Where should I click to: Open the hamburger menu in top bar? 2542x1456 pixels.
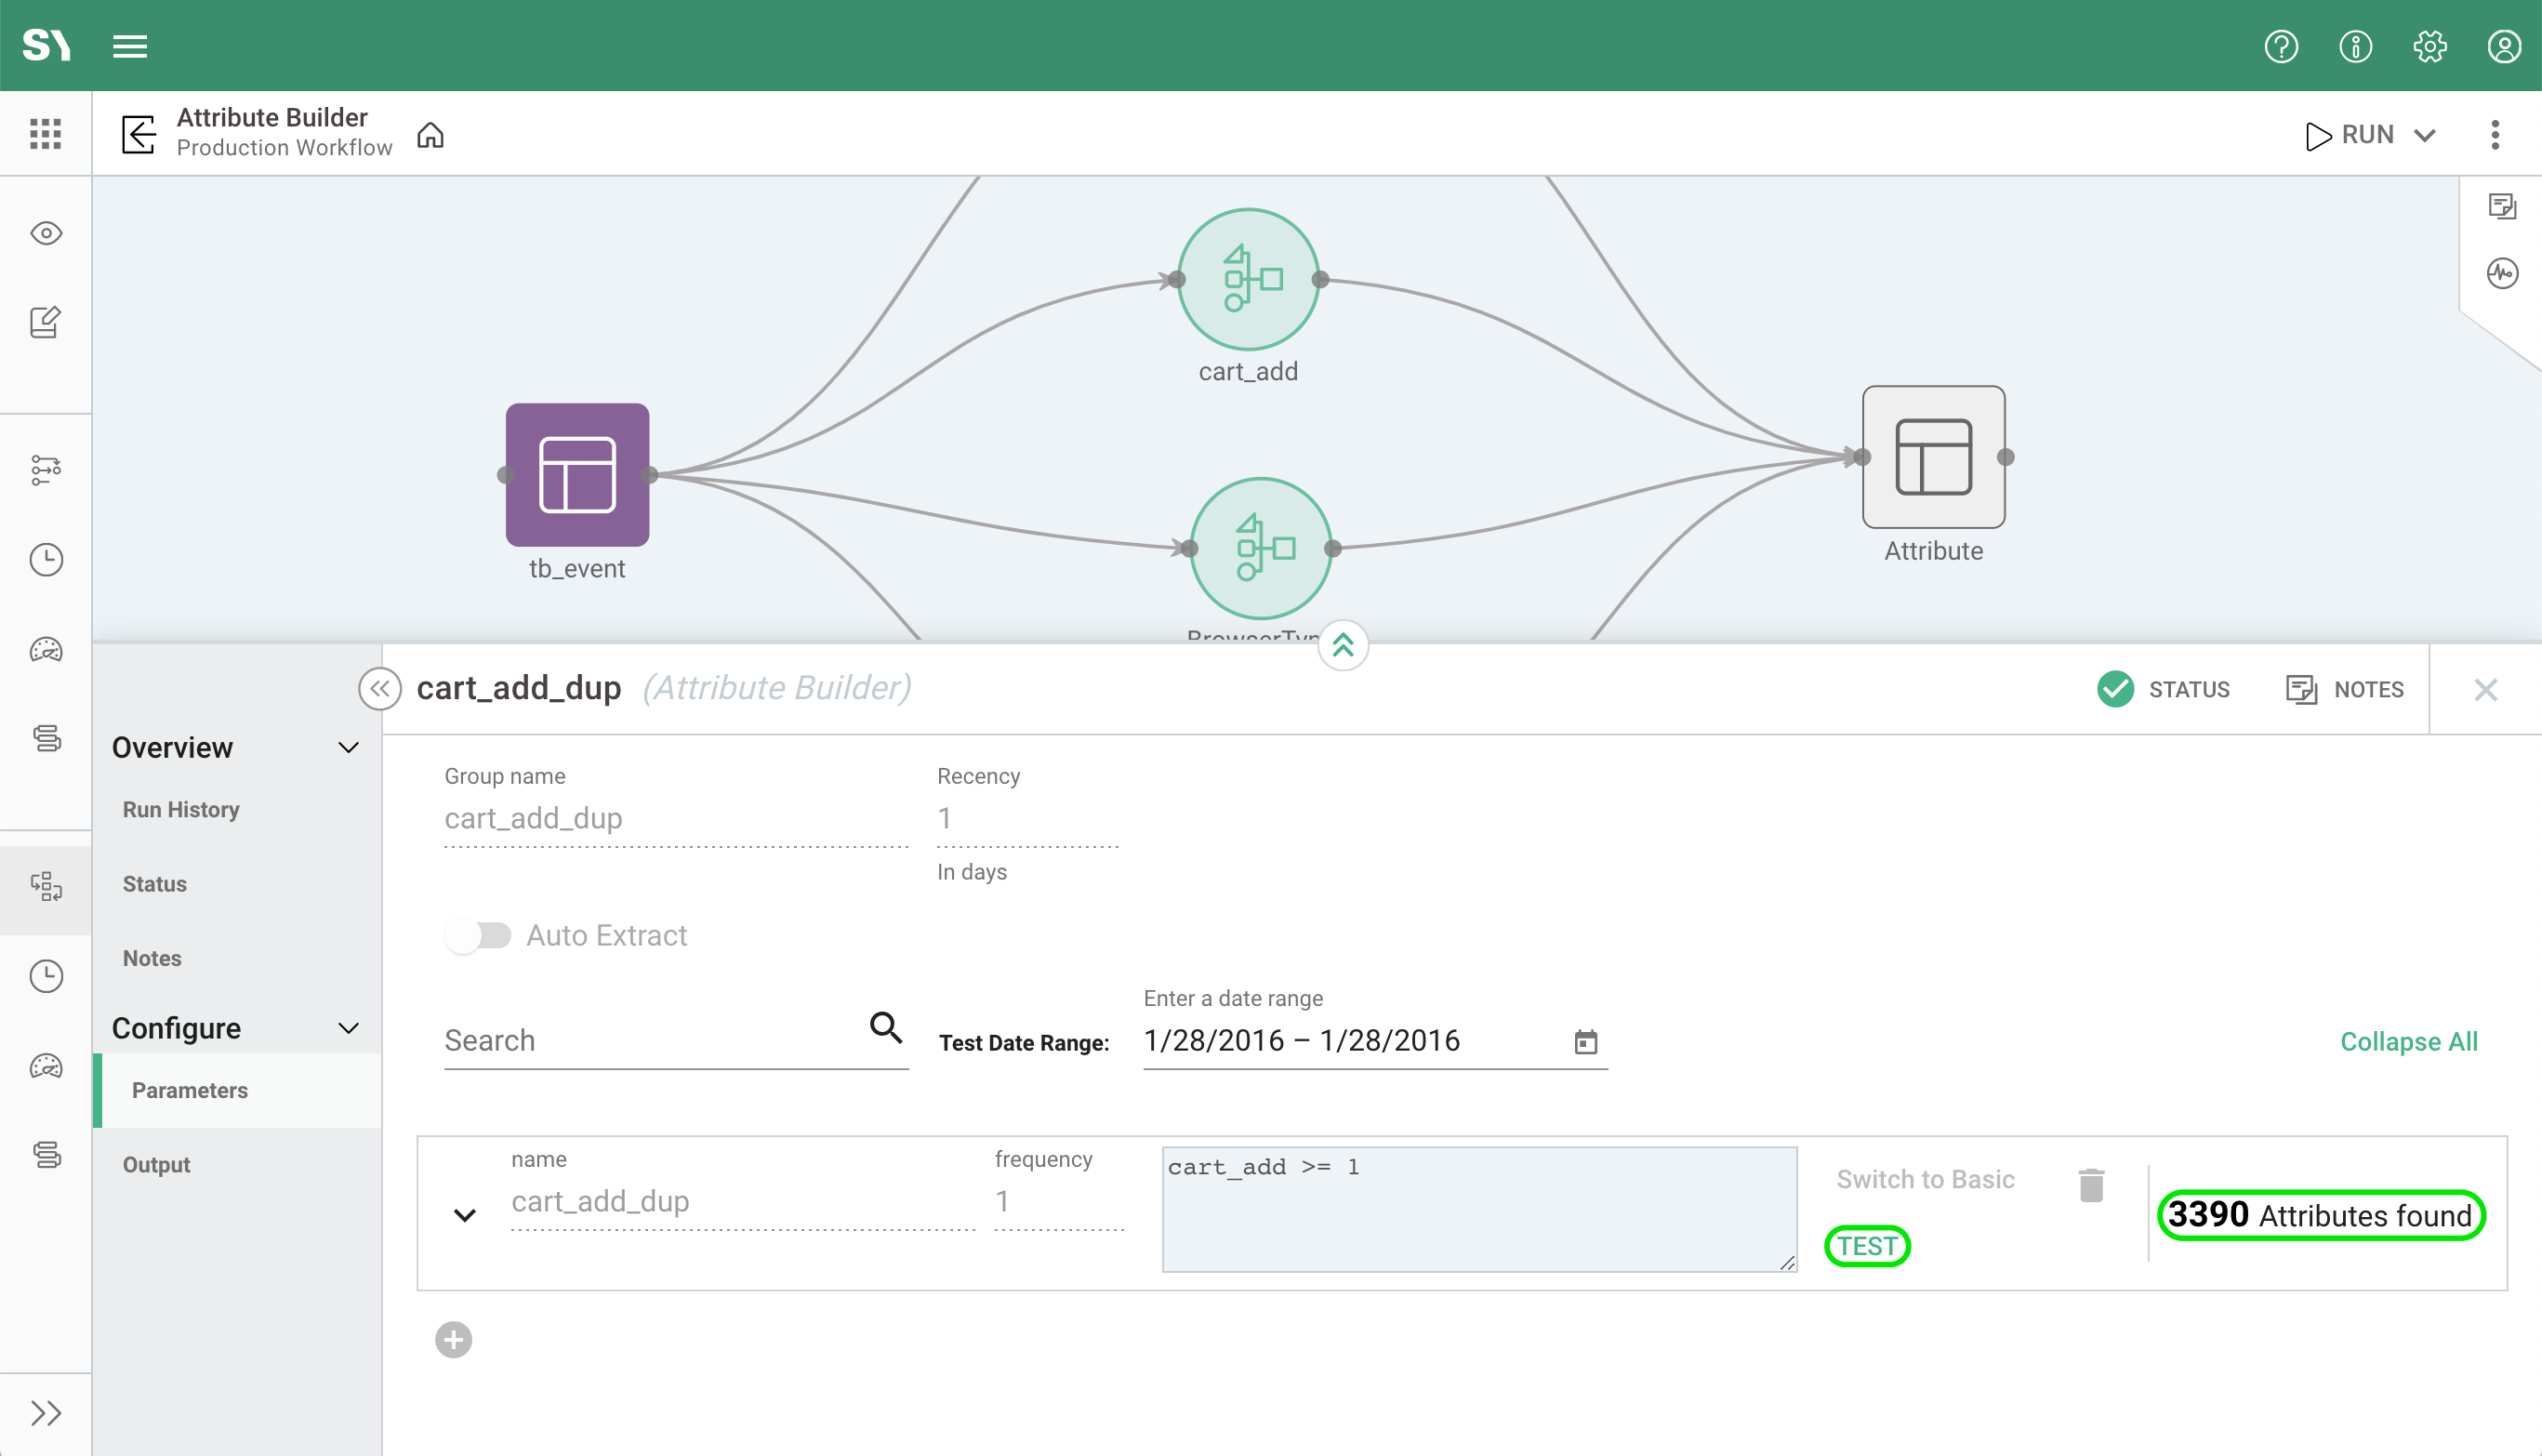tap(130, 46)
